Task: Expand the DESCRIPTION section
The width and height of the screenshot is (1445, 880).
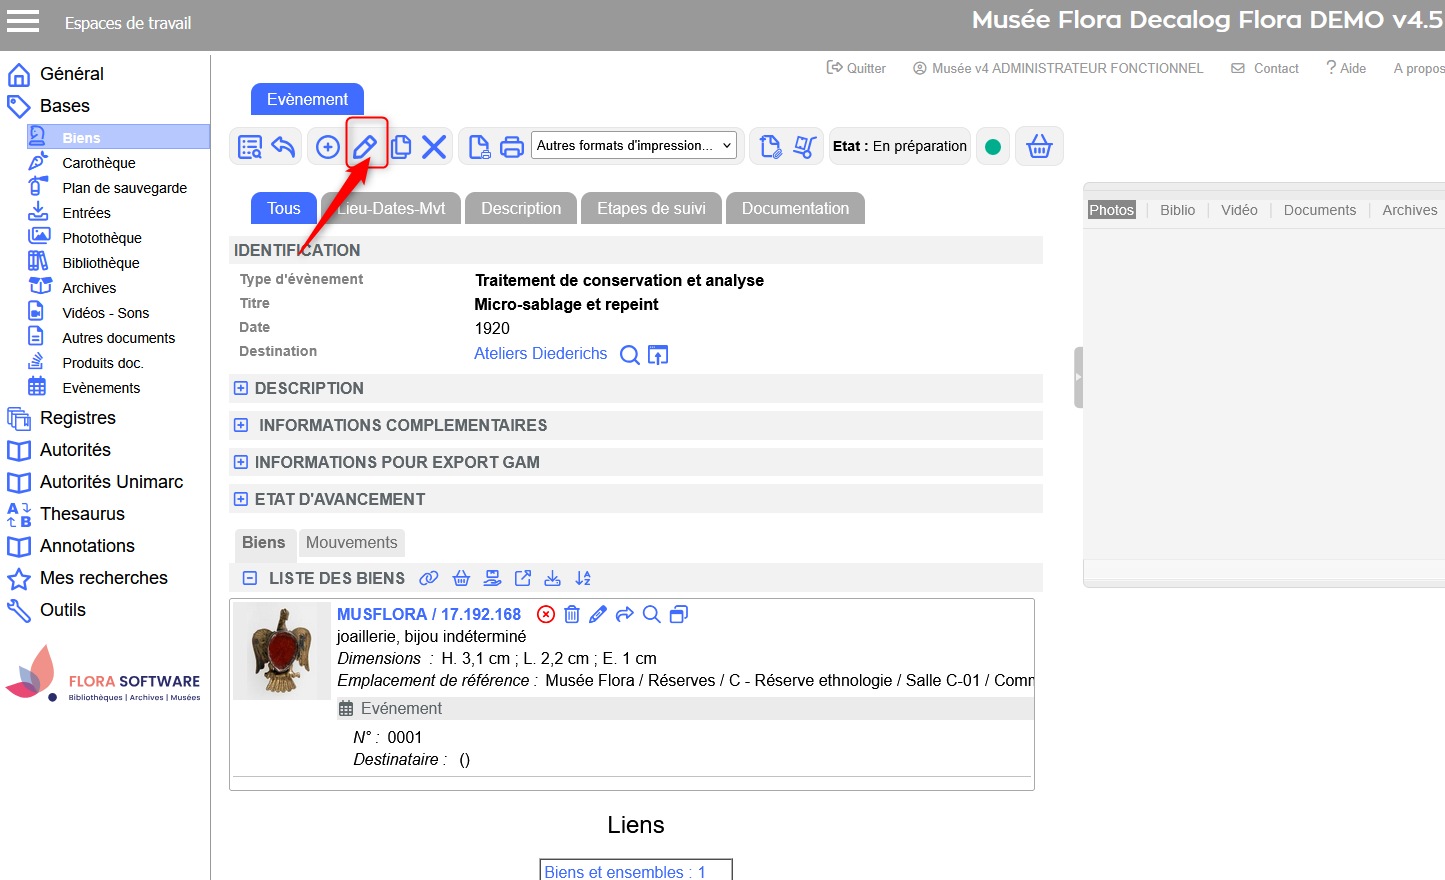Action: pyautogui.click(x=241, y=388)
